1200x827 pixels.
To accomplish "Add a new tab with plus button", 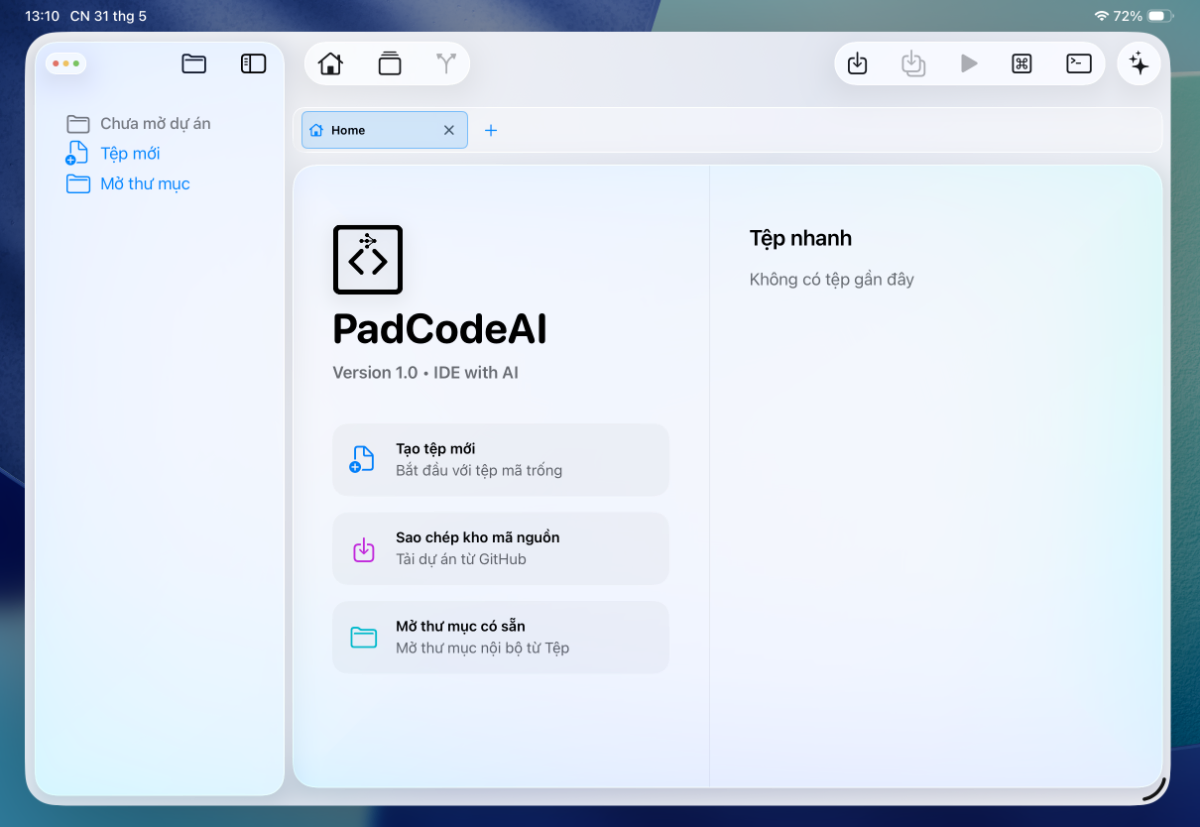I will click(491, 130).
